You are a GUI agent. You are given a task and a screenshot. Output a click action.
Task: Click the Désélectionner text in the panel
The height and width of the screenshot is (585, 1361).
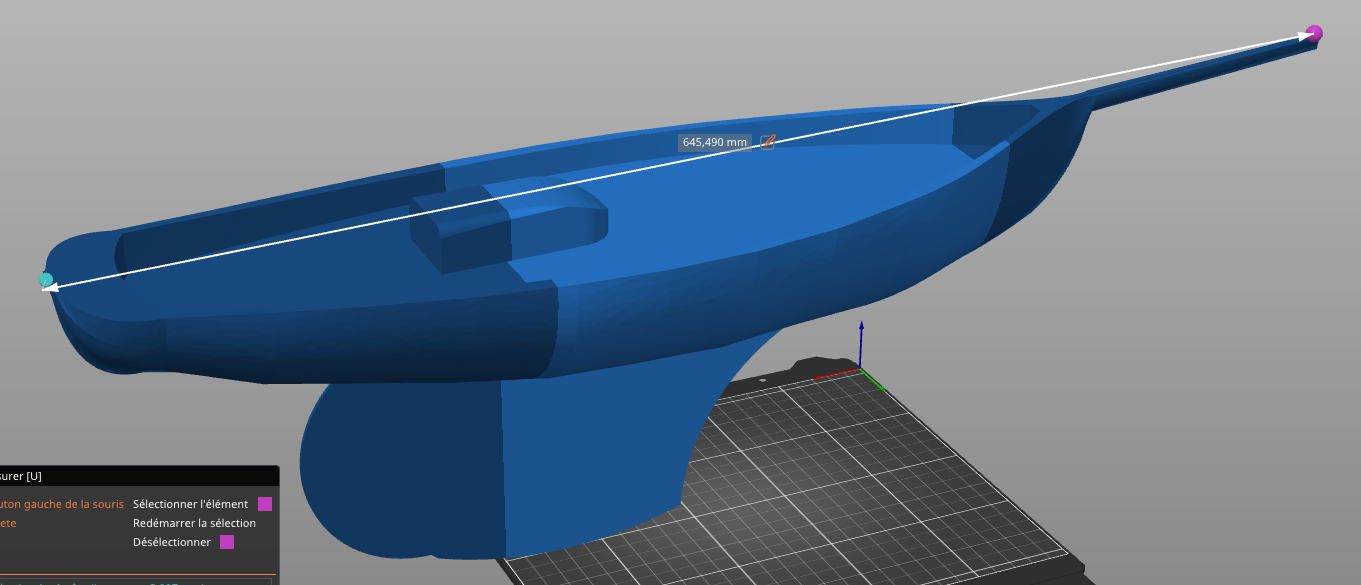click(x=171, y=542)
